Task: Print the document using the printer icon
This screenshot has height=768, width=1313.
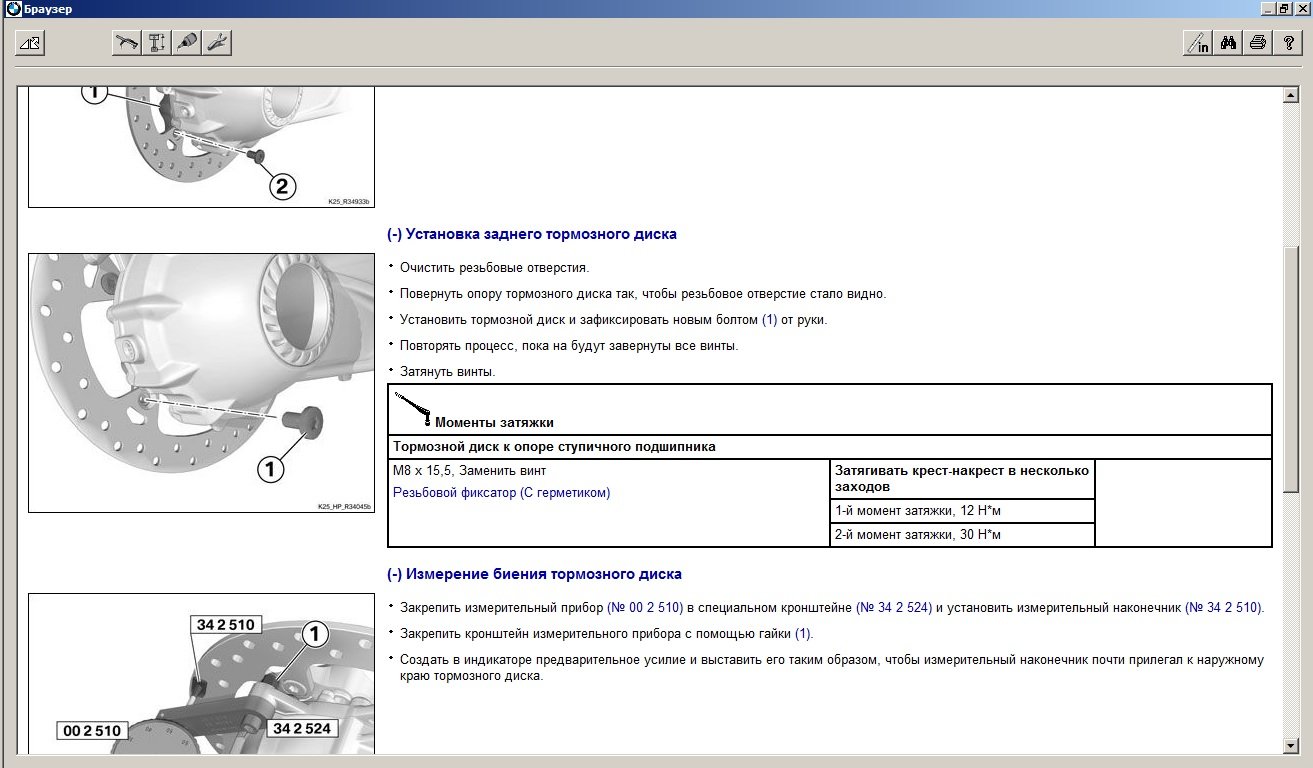Action: pos(1258,43)
